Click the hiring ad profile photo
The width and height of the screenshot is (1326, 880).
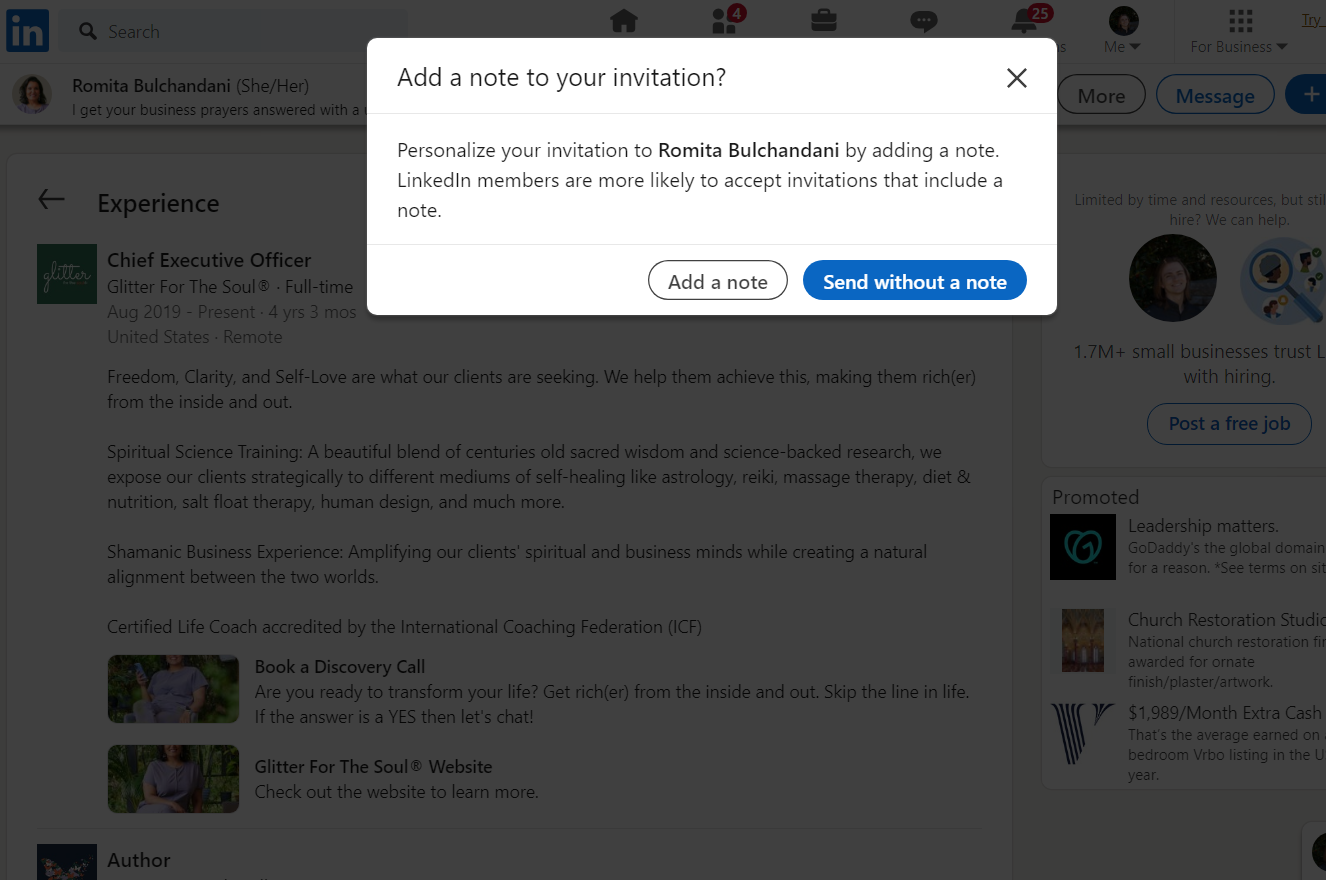click(1173, 279)
